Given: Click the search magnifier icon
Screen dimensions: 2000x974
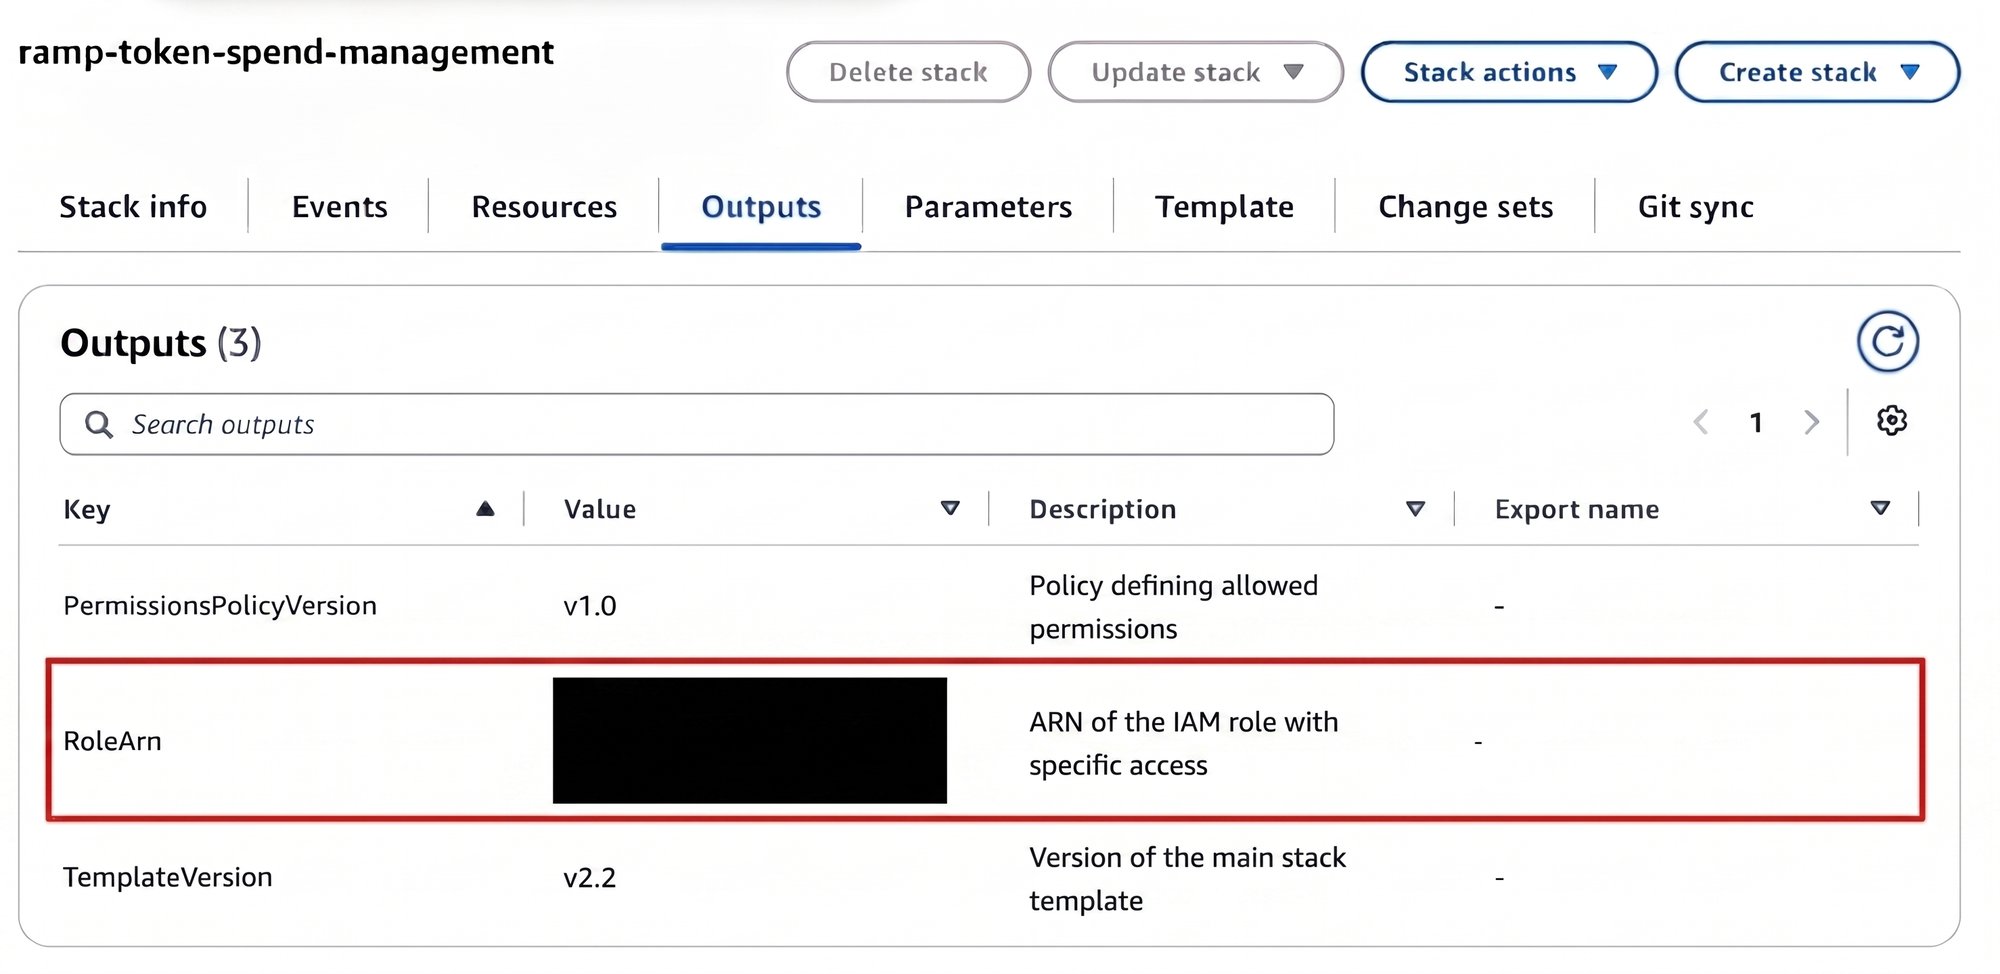Looking at the screenshot, I should pos(98,425).
